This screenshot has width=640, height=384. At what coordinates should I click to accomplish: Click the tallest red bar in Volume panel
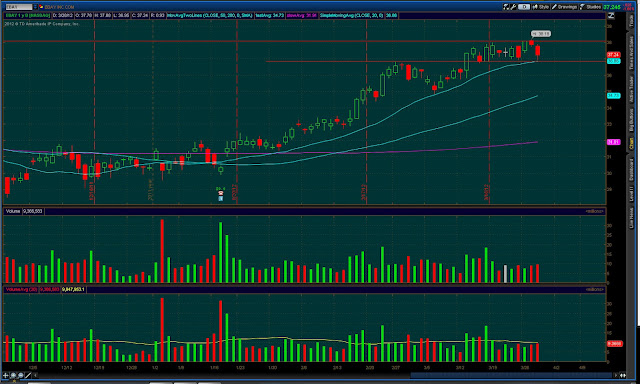point(162,251)
